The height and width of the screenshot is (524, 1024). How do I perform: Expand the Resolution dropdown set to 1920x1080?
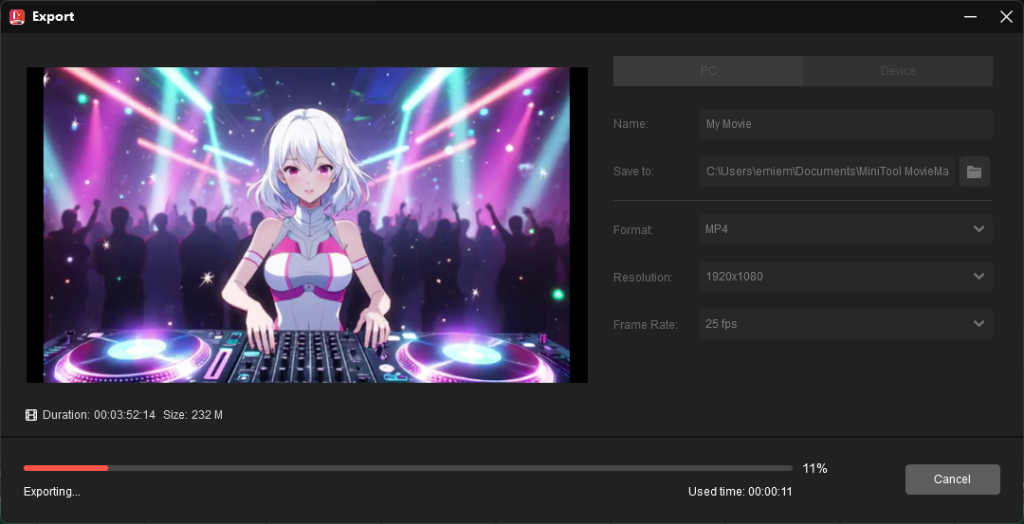point(845,276)
